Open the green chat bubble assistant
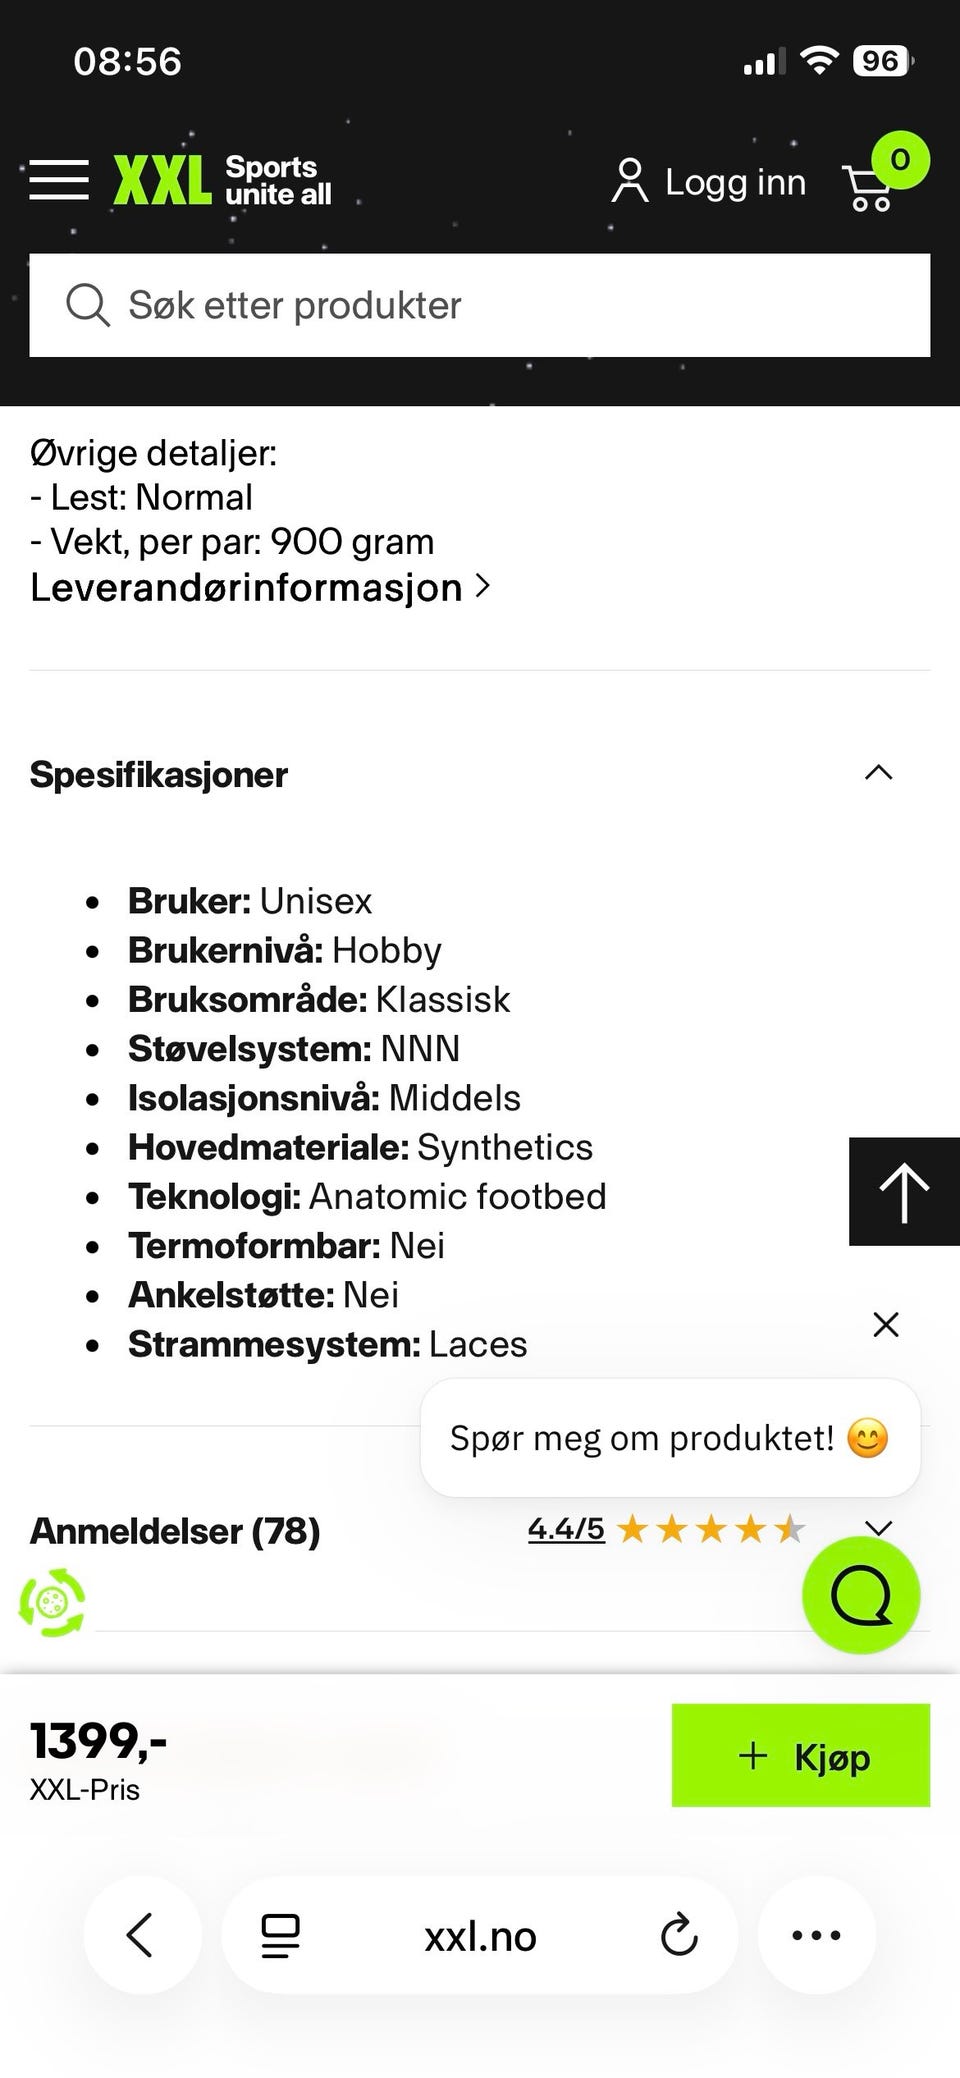960x2078 pixels. pos(861,1595)
